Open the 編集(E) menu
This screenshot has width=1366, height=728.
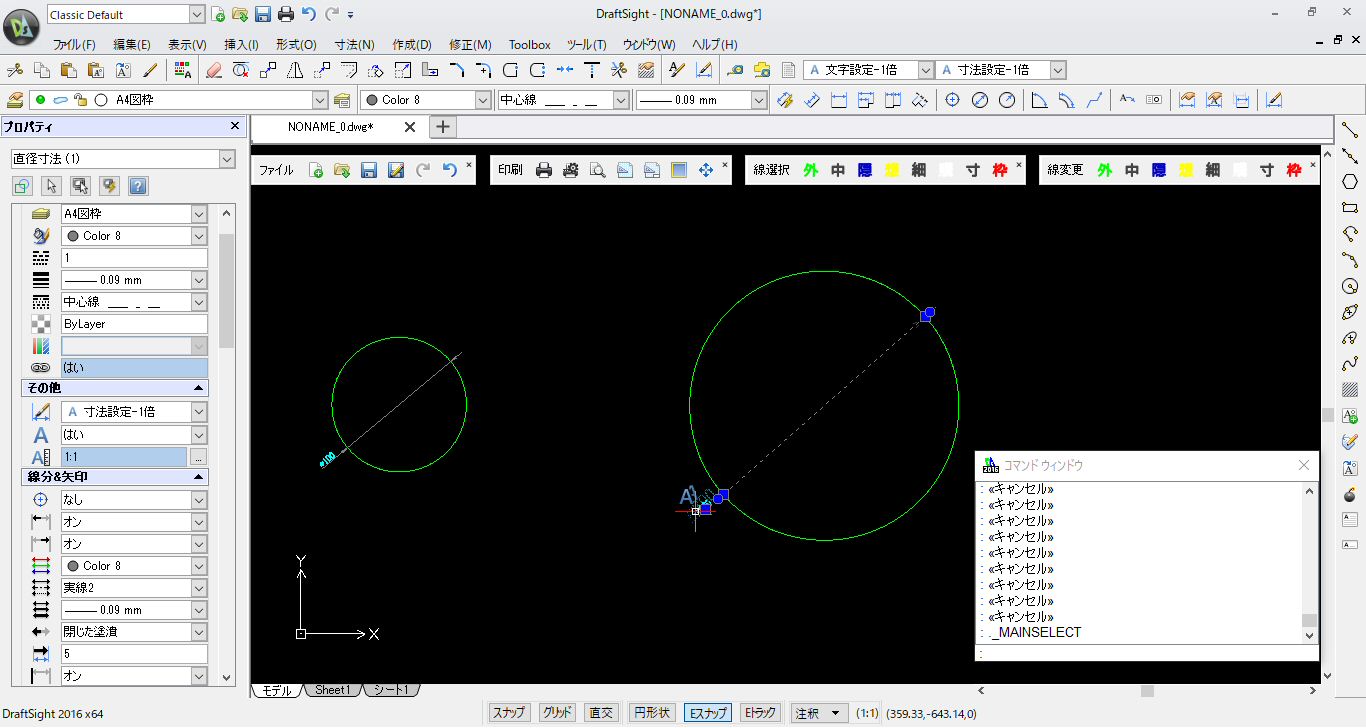click(132, 44)
